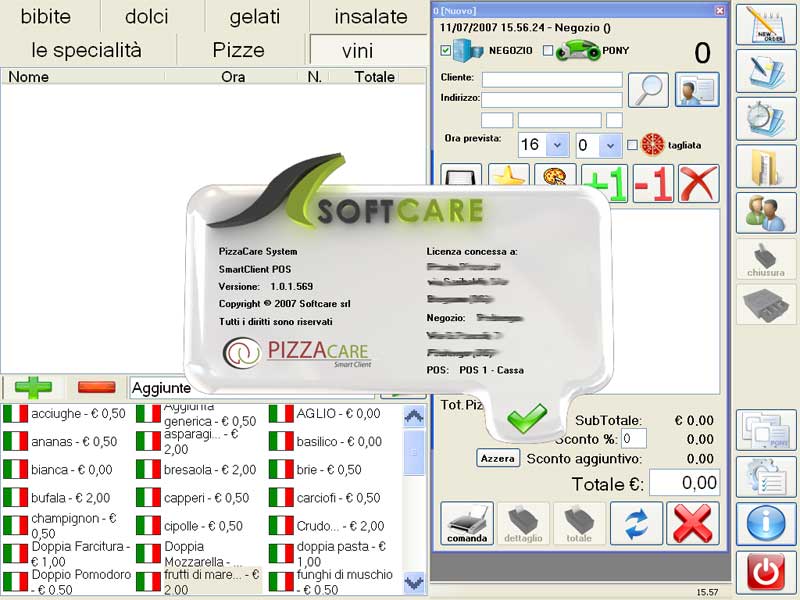Select the Pizze tab
The image size is (800, 600).
239,50
